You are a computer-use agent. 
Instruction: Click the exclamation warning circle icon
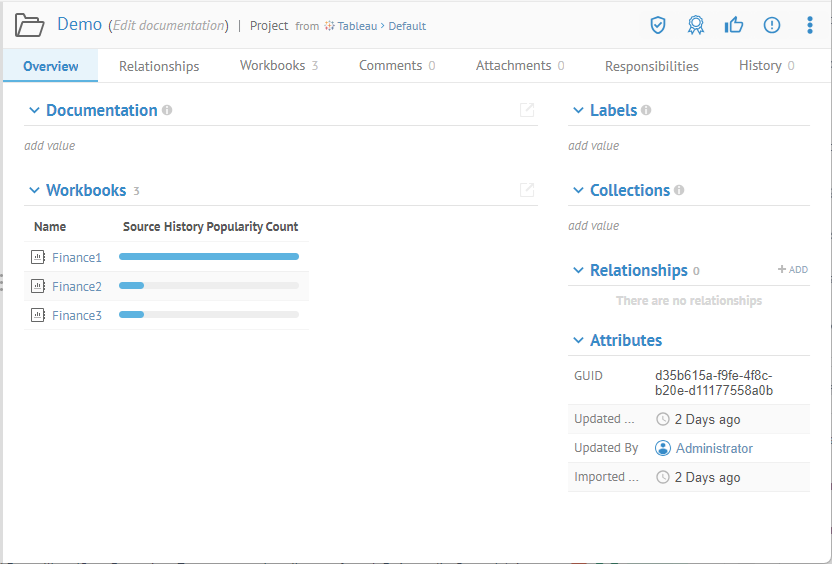point(772,25)
